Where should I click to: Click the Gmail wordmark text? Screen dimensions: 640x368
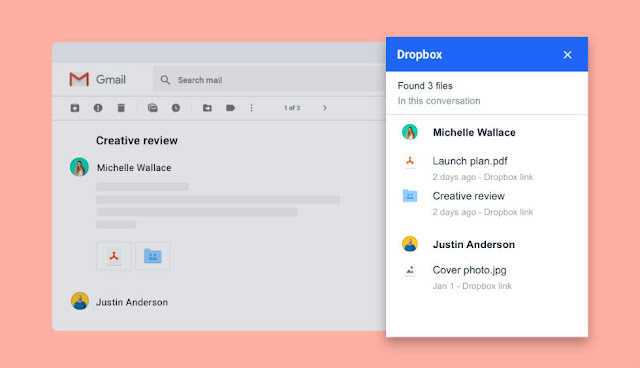111,80
